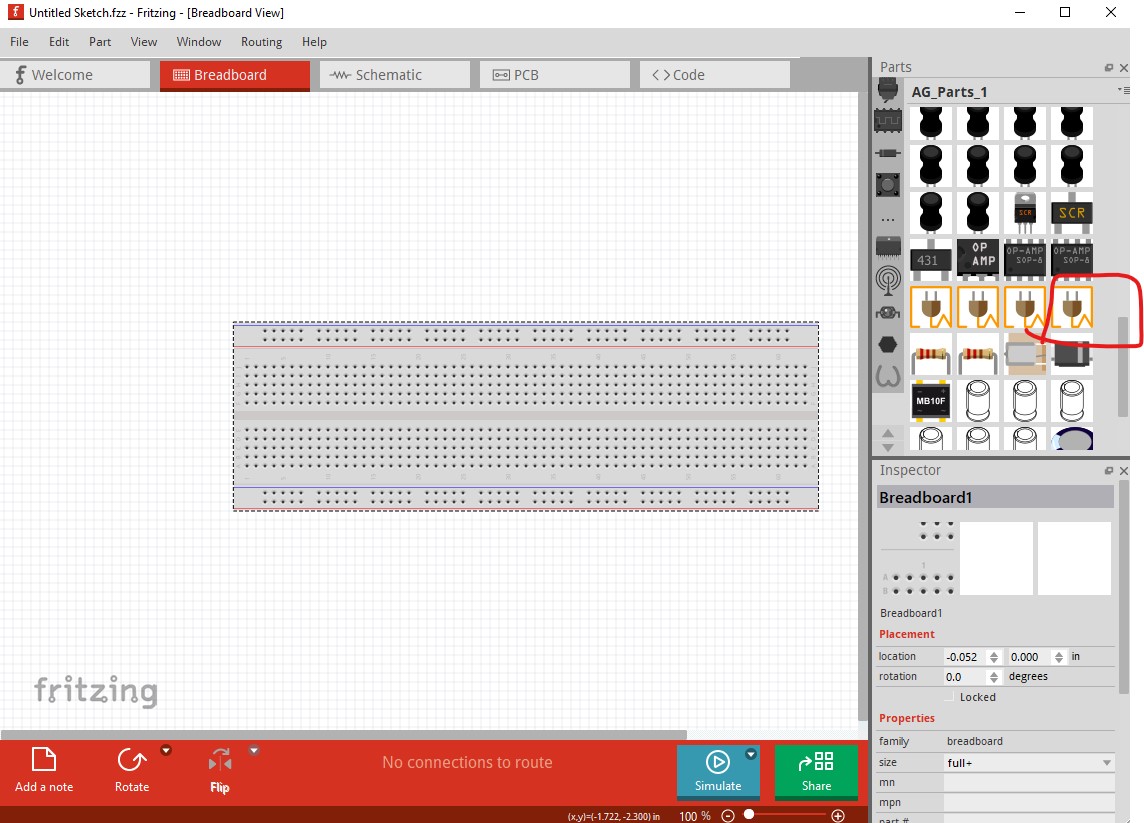
Task: Choose the OP AMP DIP part
Action: coord(978,257)
